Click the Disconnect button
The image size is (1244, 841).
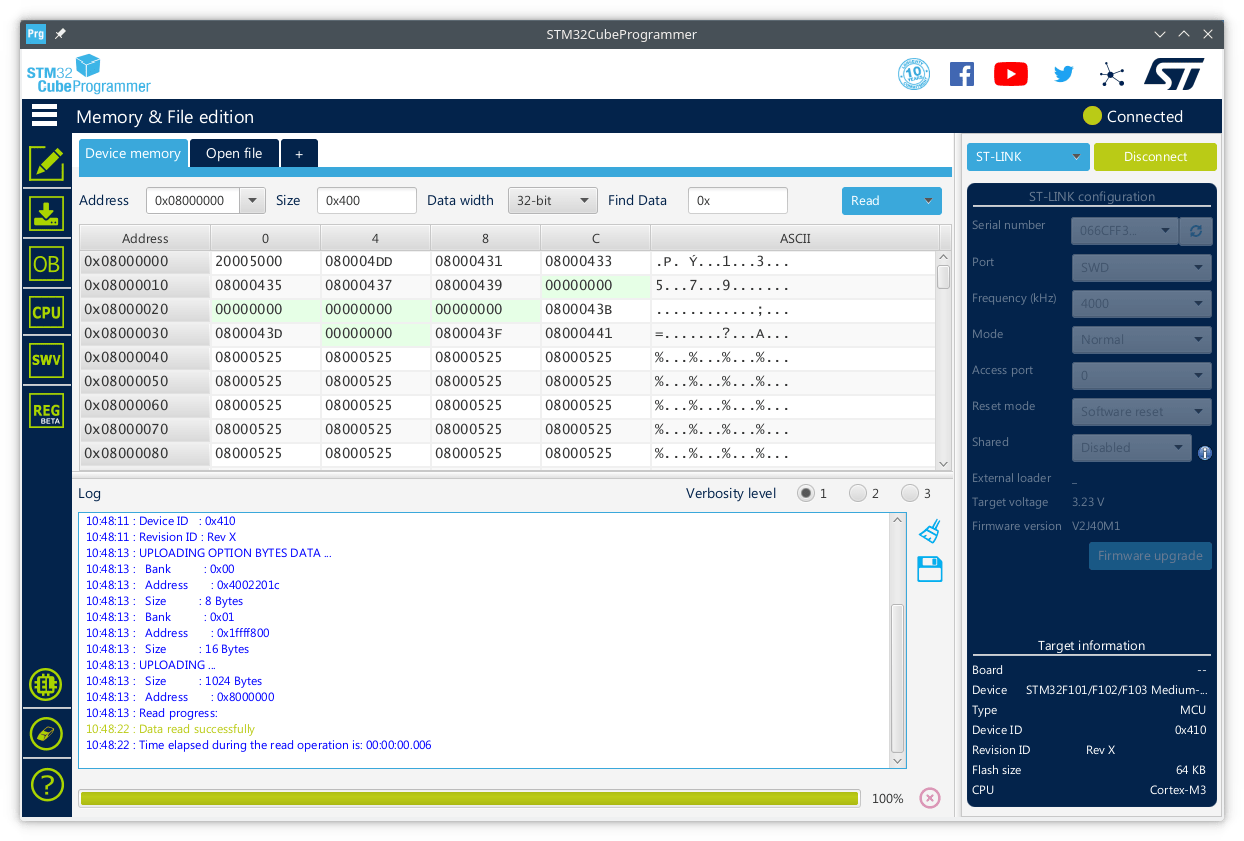point(1155,157)
